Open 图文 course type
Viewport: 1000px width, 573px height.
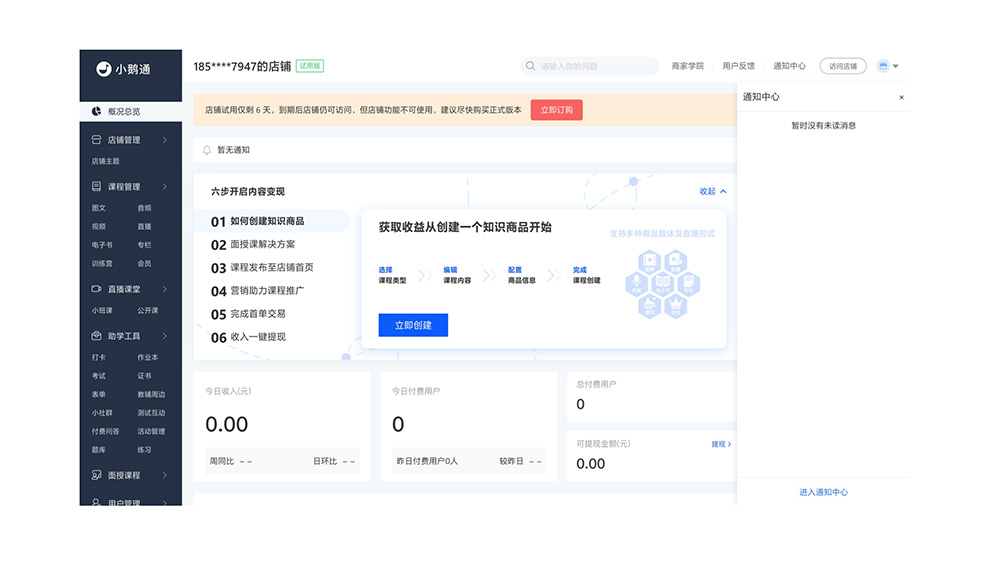[98, 208]
